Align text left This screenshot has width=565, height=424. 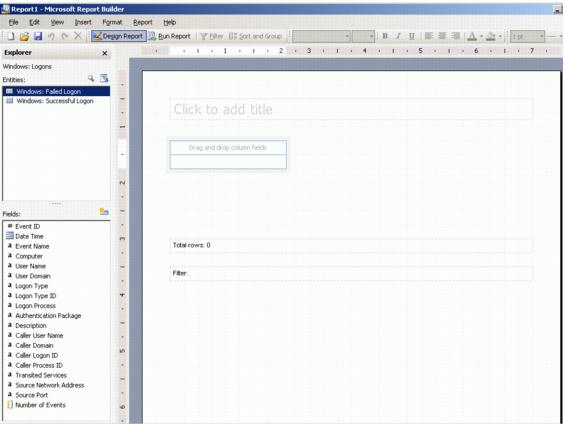(x=428, y=36)
